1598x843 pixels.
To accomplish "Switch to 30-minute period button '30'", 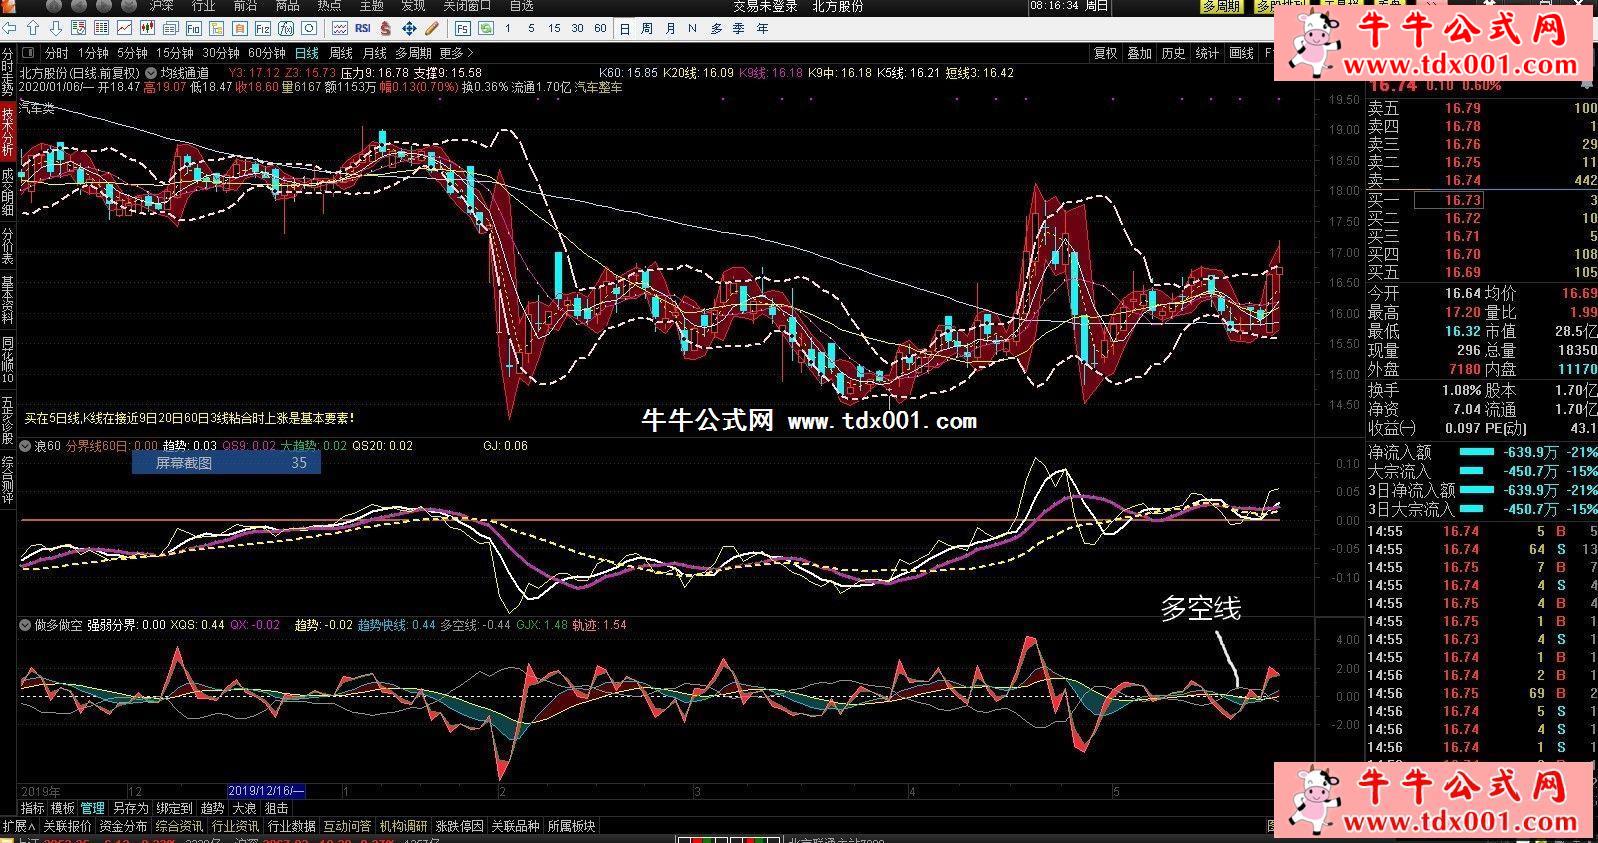I will [577, 29].
